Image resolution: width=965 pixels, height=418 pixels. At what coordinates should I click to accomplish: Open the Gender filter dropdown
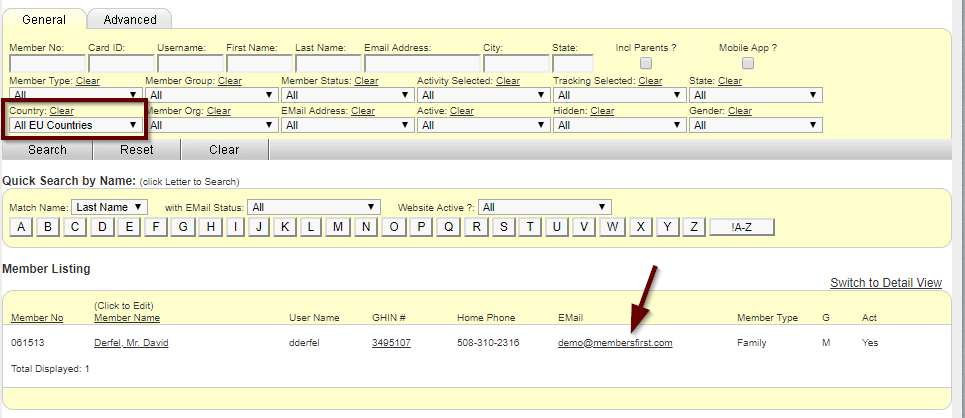tap(756, 125)
